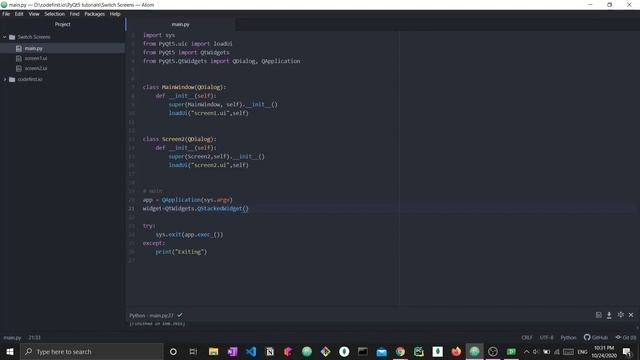Open the Selection menu
The width and height of the screenshot is (640, 360).
(x=54, y=14)
